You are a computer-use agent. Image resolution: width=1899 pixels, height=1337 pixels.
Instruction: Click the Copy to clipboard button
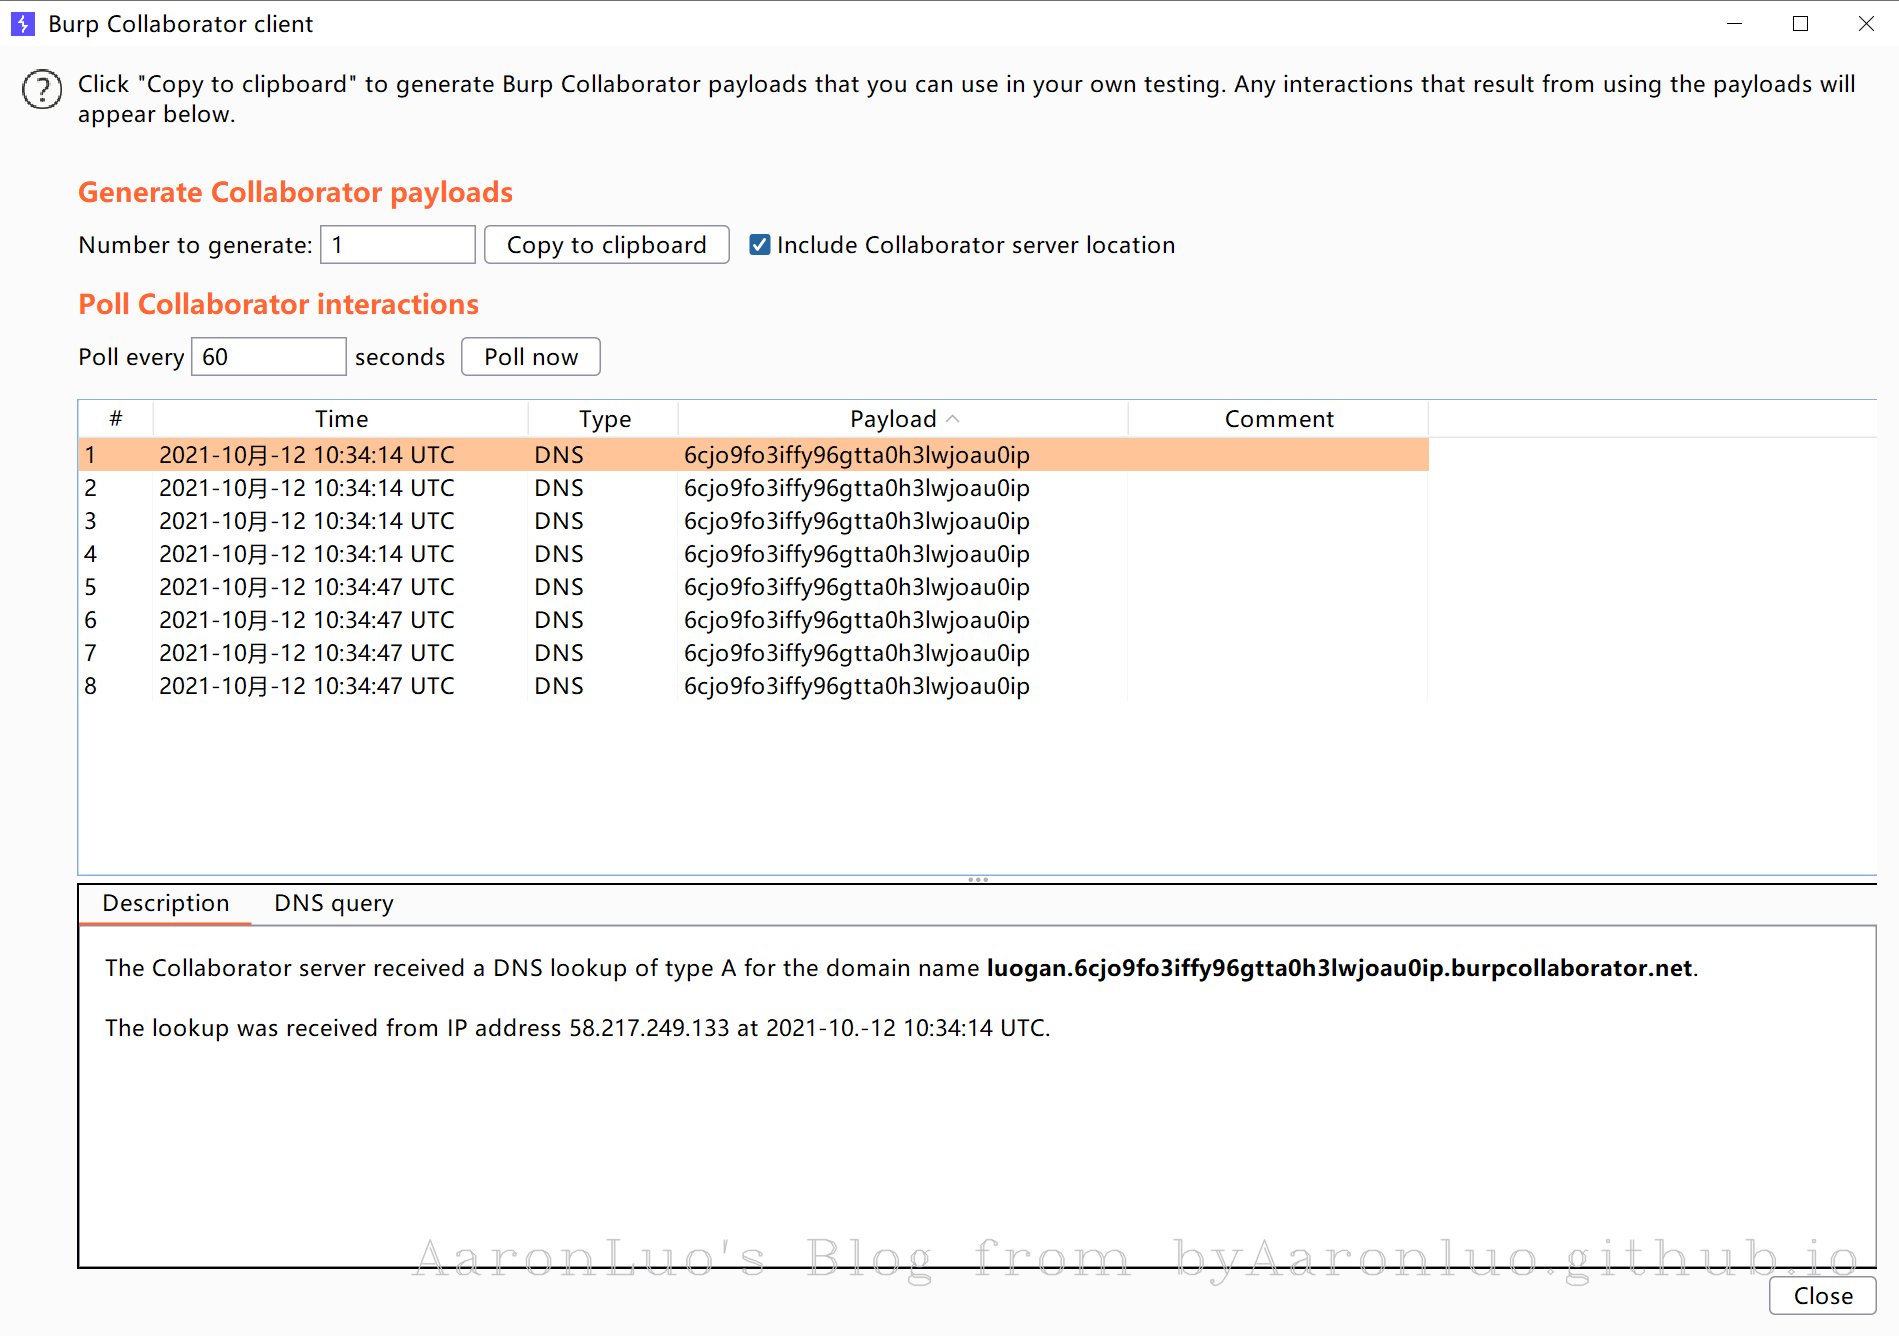click(607, 245)
